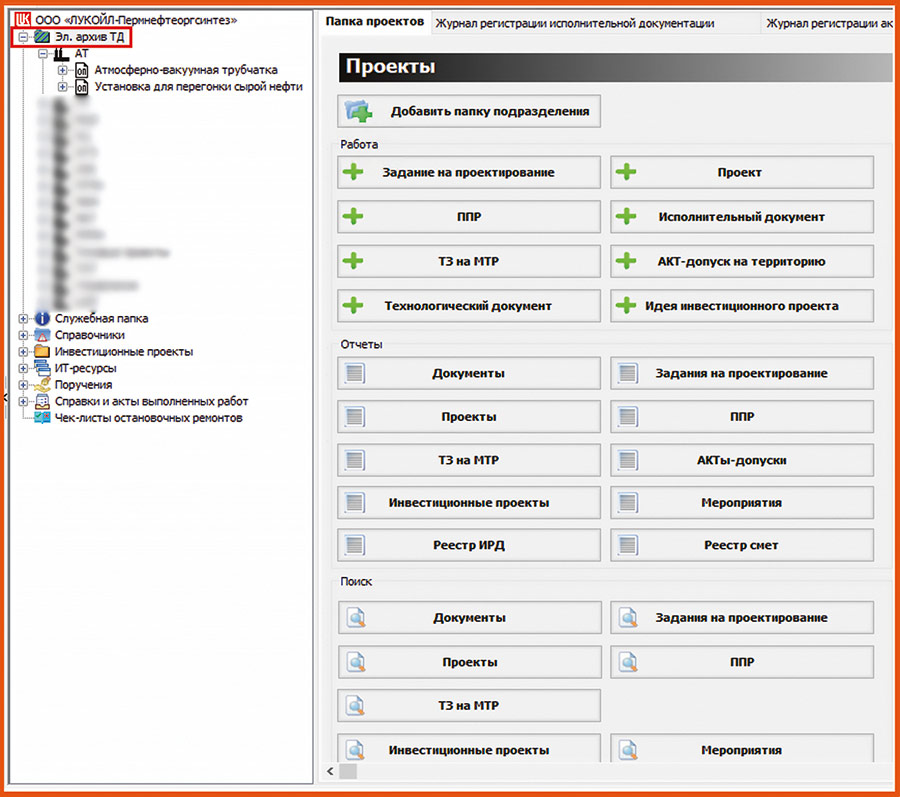The width and height of the screenshot is (900, 797).
Task: Select the АТ tree item
Action: point(81,53)
